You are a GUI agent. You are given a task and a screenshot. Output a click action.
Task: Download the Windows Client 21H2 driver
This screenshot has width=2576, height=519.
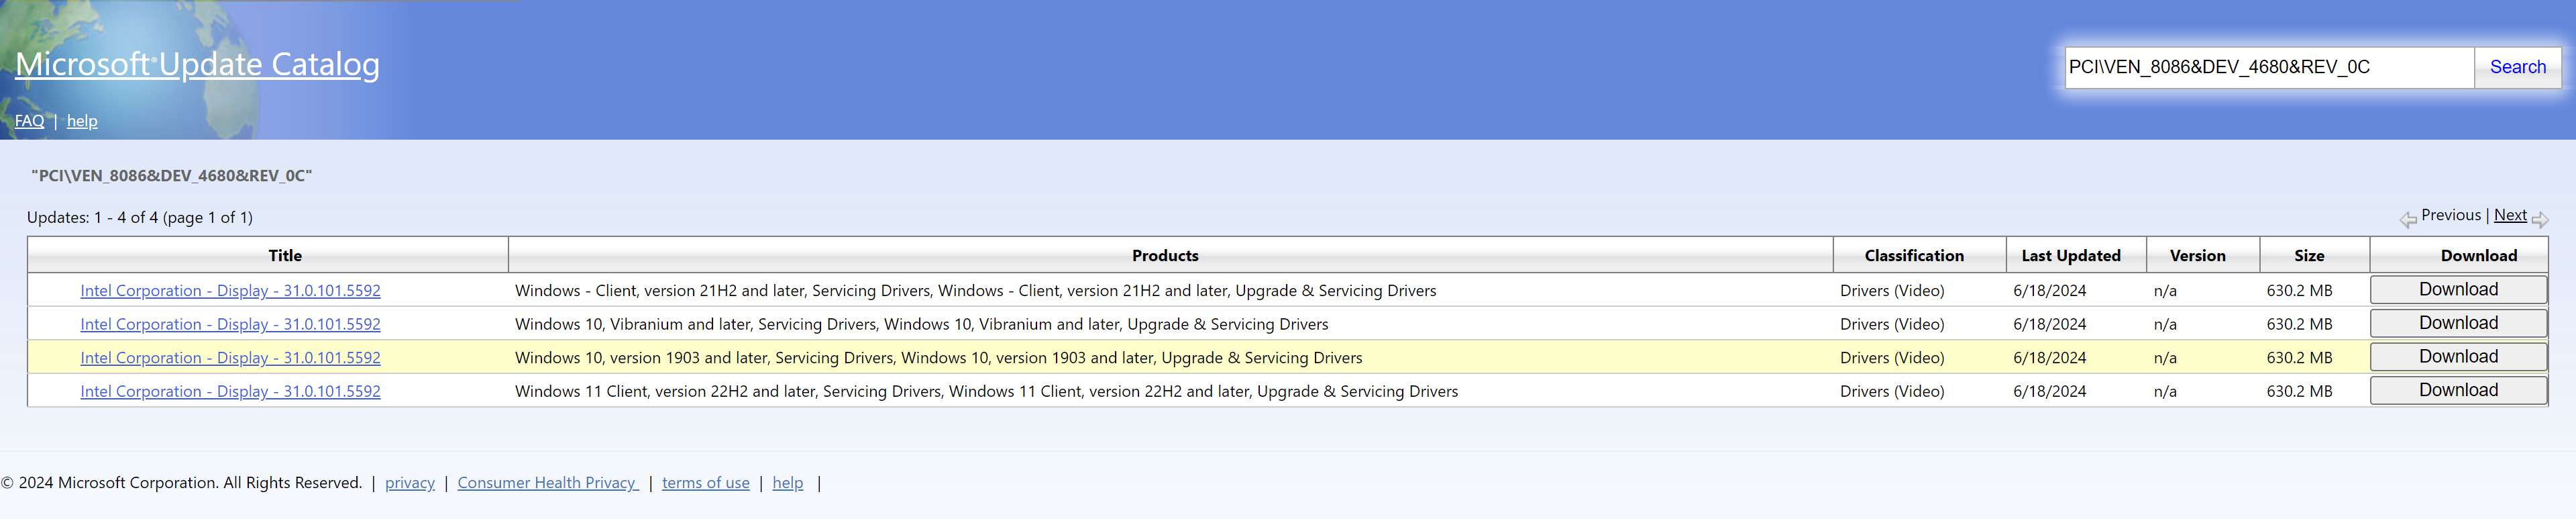coord(2458,290)
